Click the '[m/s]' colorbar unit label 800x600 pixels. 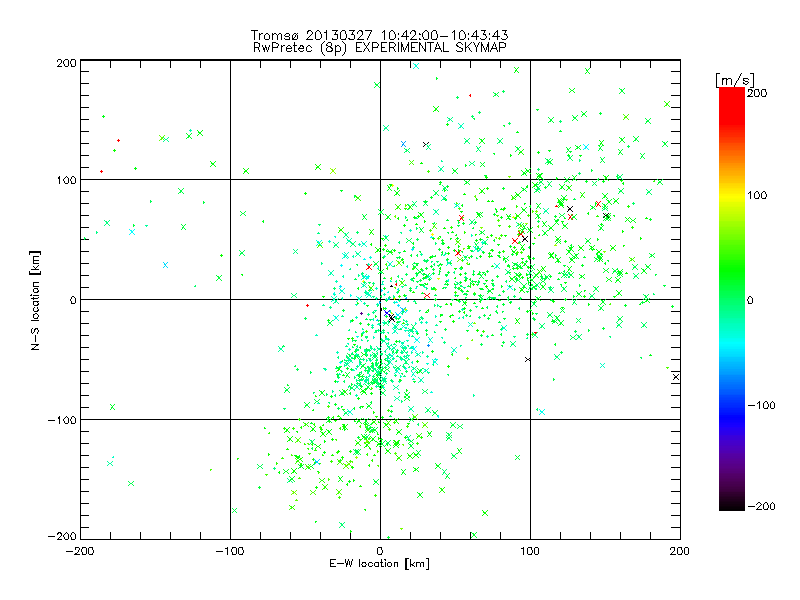(x=735, y=80)
